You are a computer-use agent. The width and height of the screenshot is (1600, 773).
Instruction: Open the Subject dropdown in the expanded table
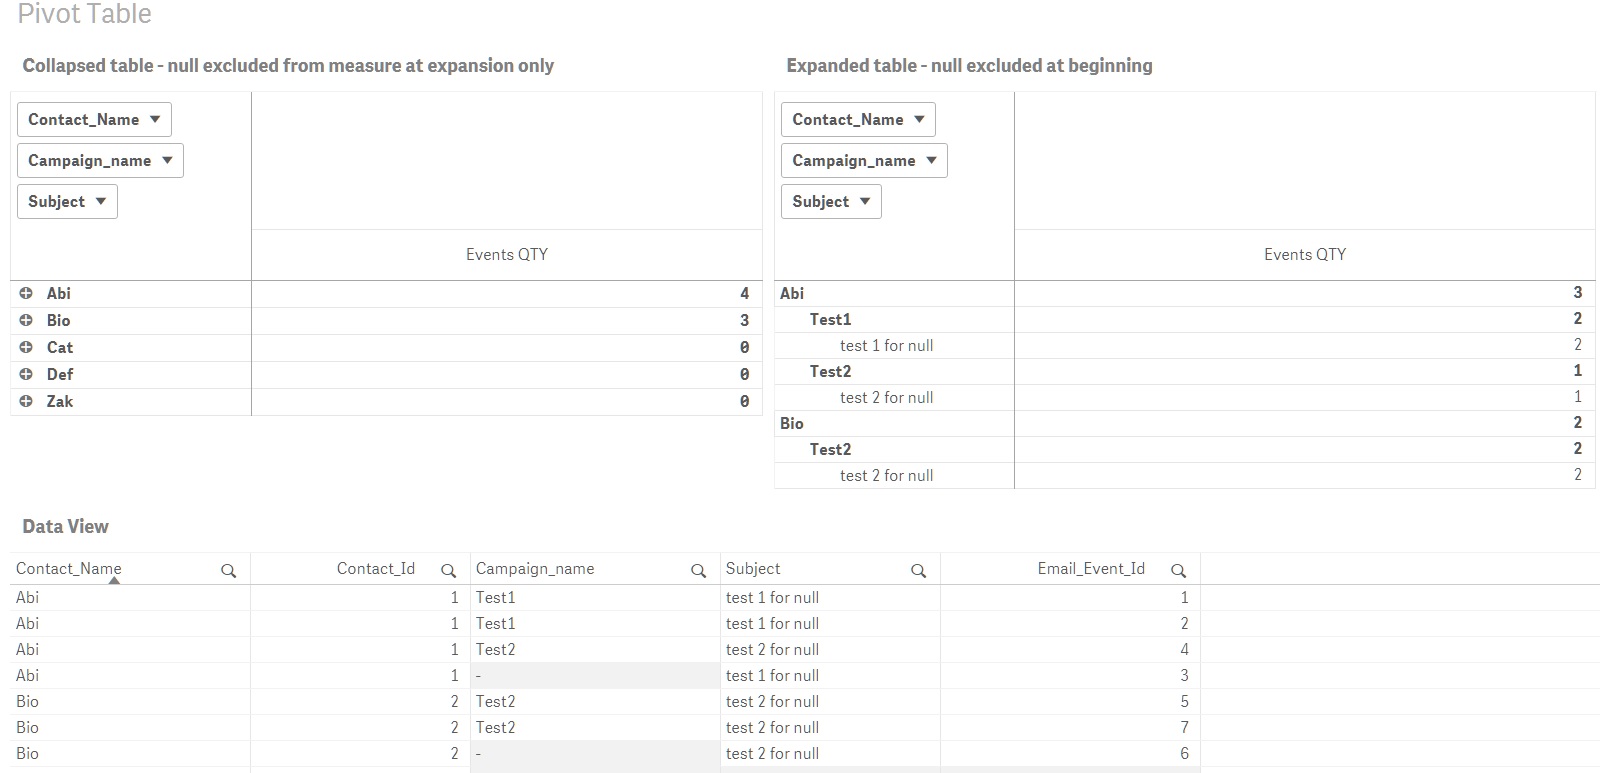[830, 201]
